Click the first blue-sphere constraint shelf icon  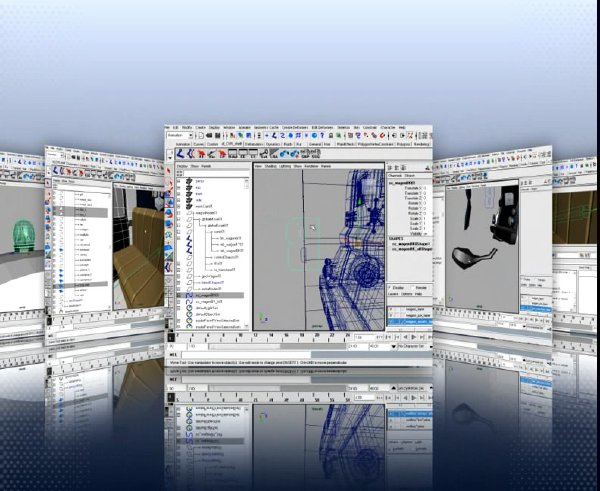pos(284,153)
